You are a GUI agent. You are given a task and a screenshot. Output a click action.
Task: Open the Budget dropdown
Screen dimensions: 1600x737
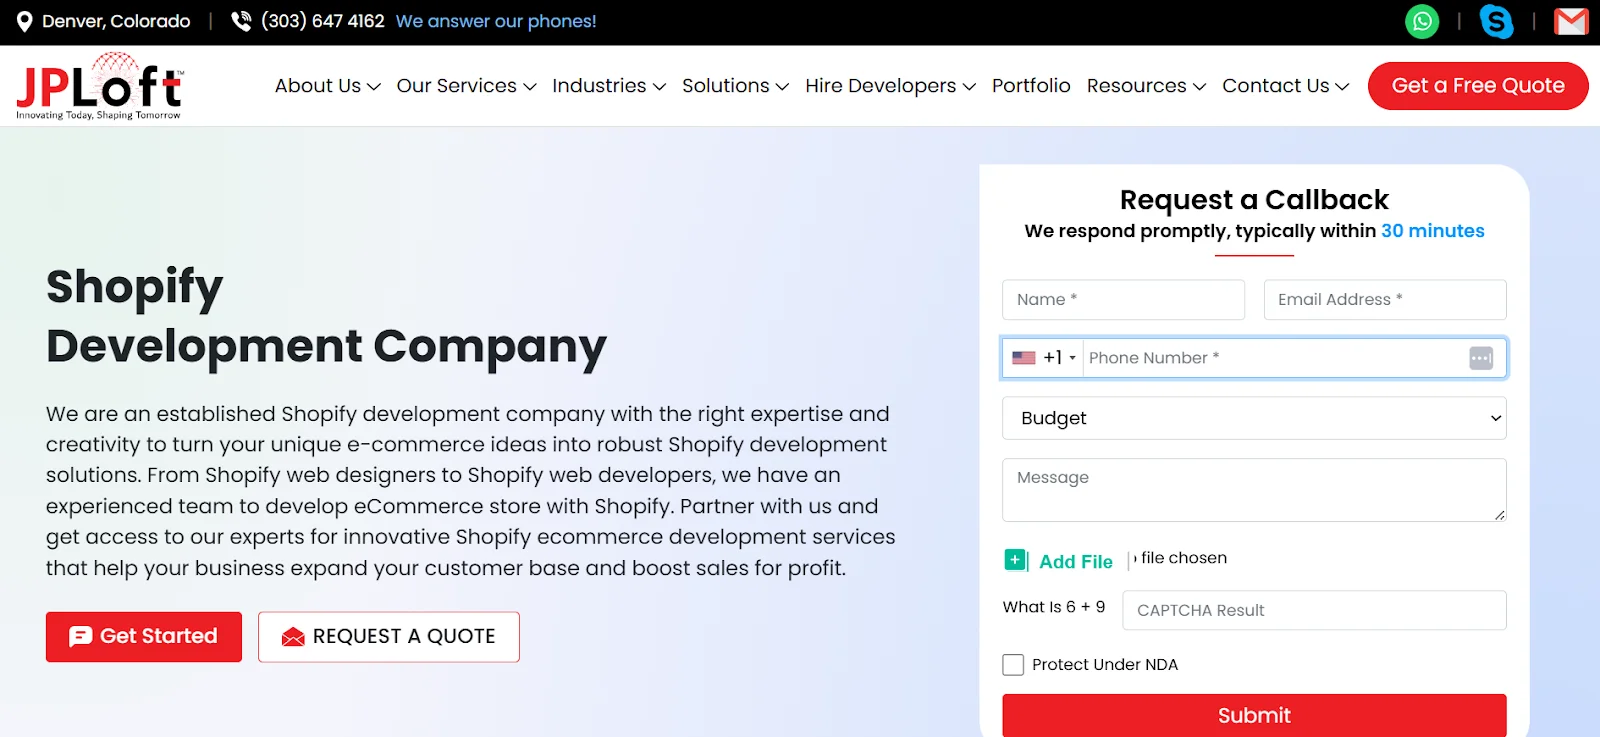click(1253, 418)
